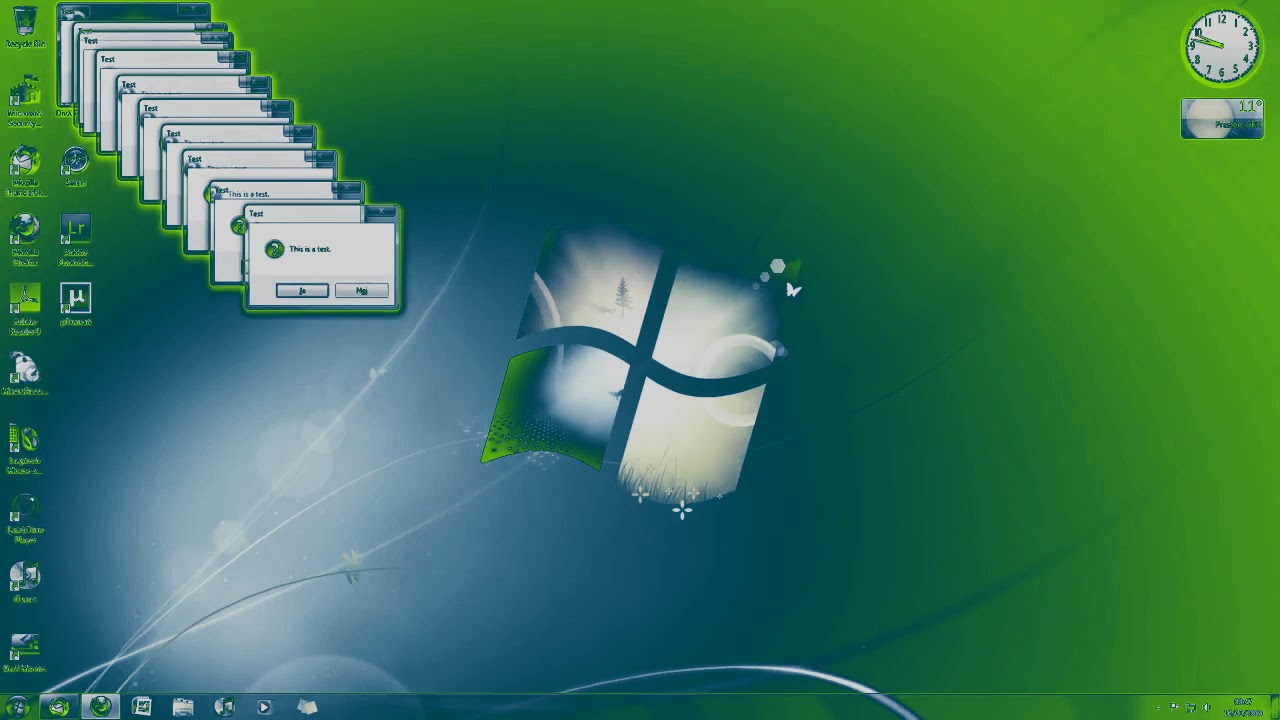
Task: Open Thunderbird from the taskbar
Action: (x=59, y=707)
